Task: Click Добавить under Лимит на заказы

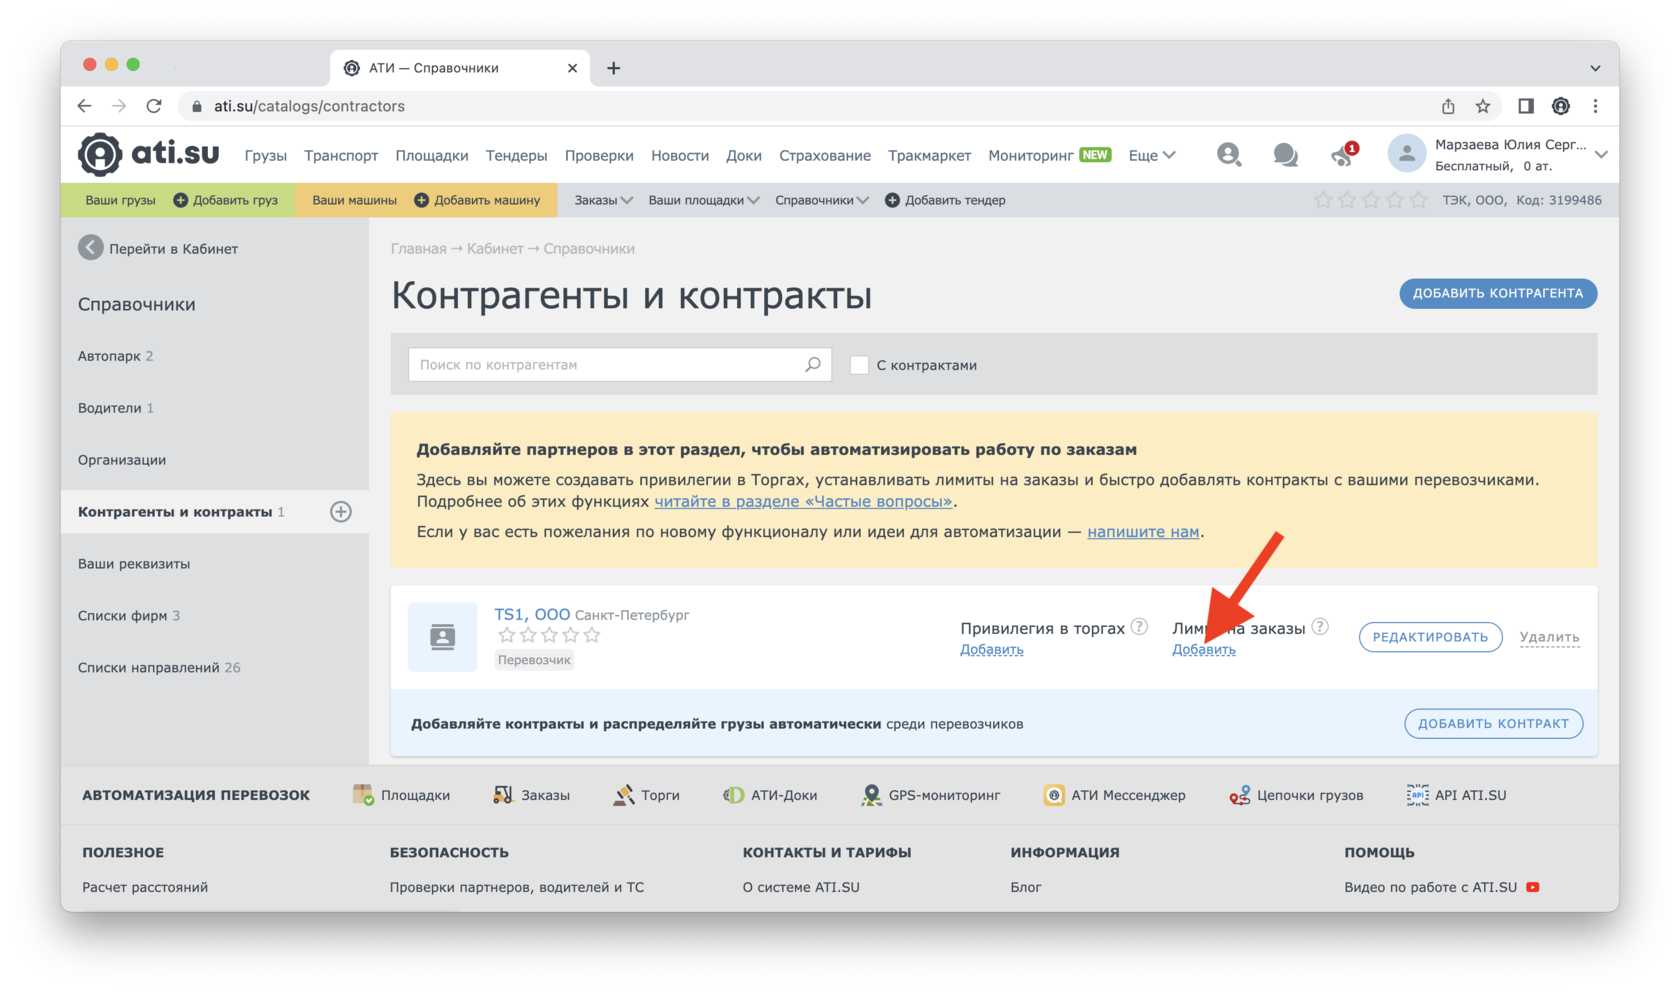Action: [1203, 650]
